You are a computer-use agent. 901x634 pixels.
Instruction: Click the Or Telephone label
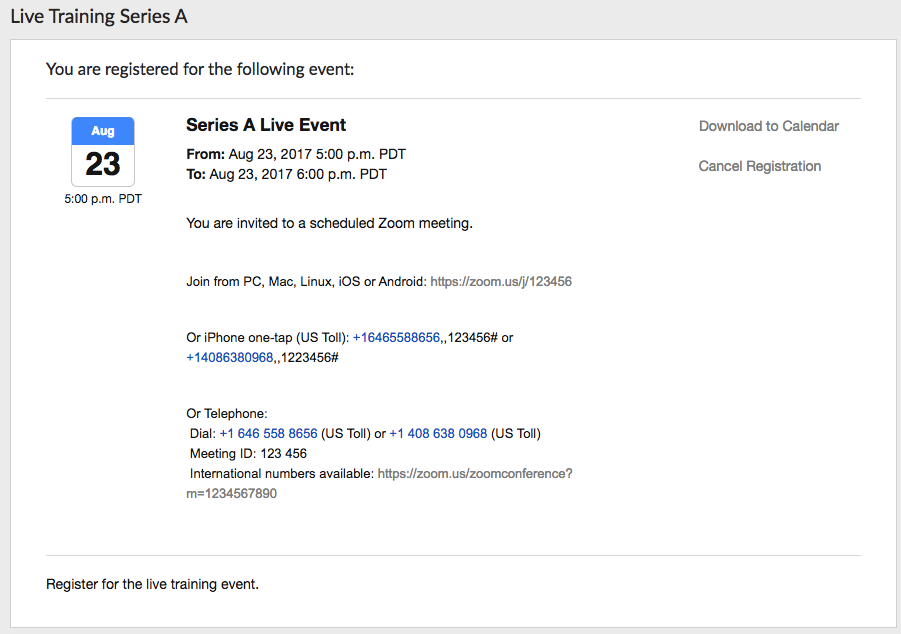click(x=227, y=414)
